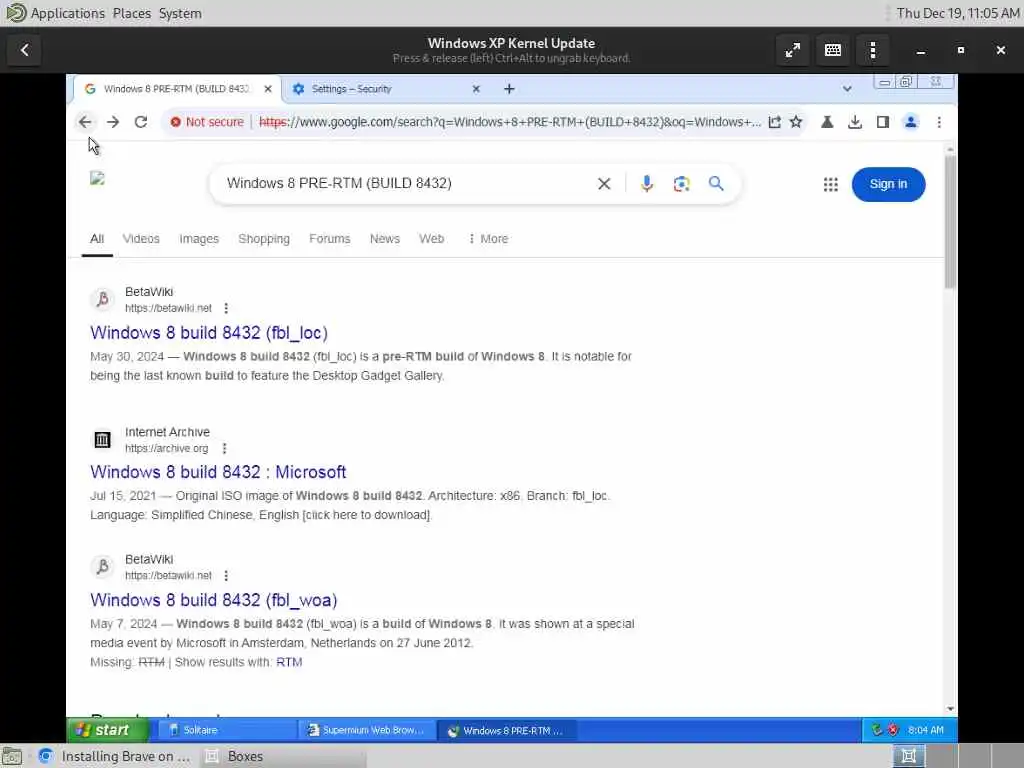Switch to Supermium Web Browser taskbar item
This screenshot has width=1024, height=768.
pyautogui.click(x=366, y=730)
